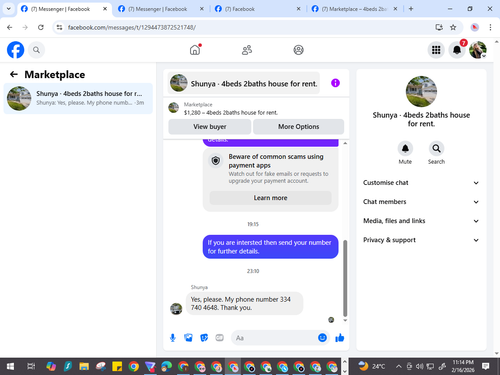500x375 pixels.
Task: Open the Chrome profile avatar
Action: pos(475,27)
